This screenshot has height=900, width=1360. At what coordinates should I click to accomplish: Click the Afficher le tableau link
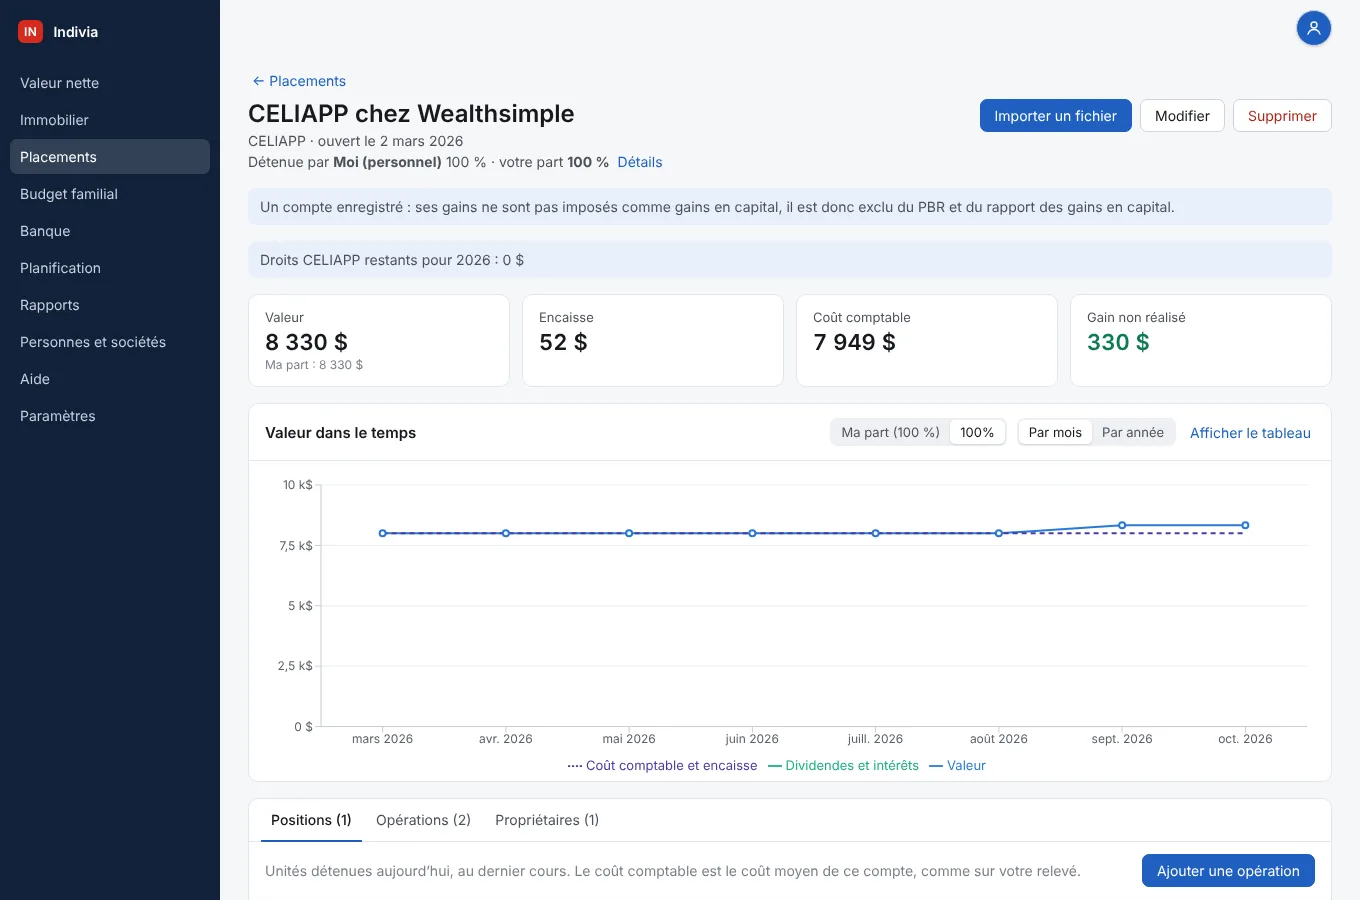pos(1250,433)
